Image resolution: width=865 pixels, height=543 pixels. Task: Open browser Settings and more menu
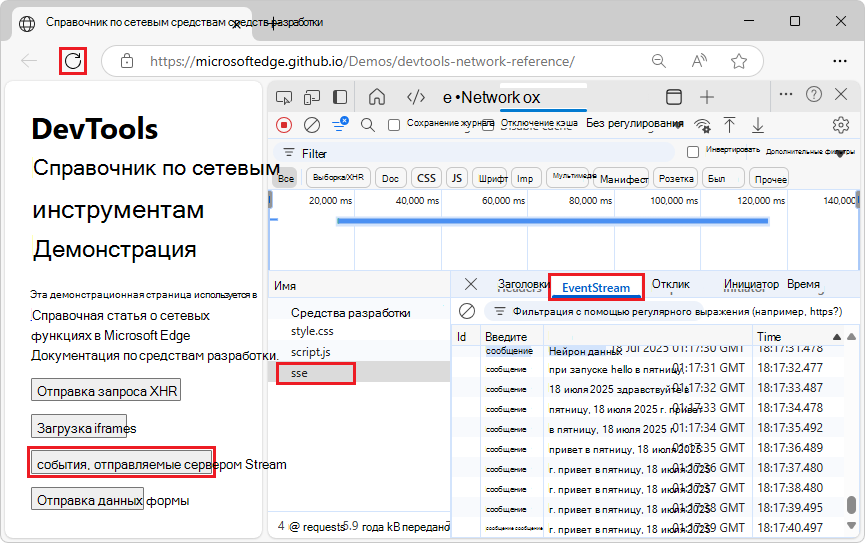pyautogui.click(x=840, y=61)
